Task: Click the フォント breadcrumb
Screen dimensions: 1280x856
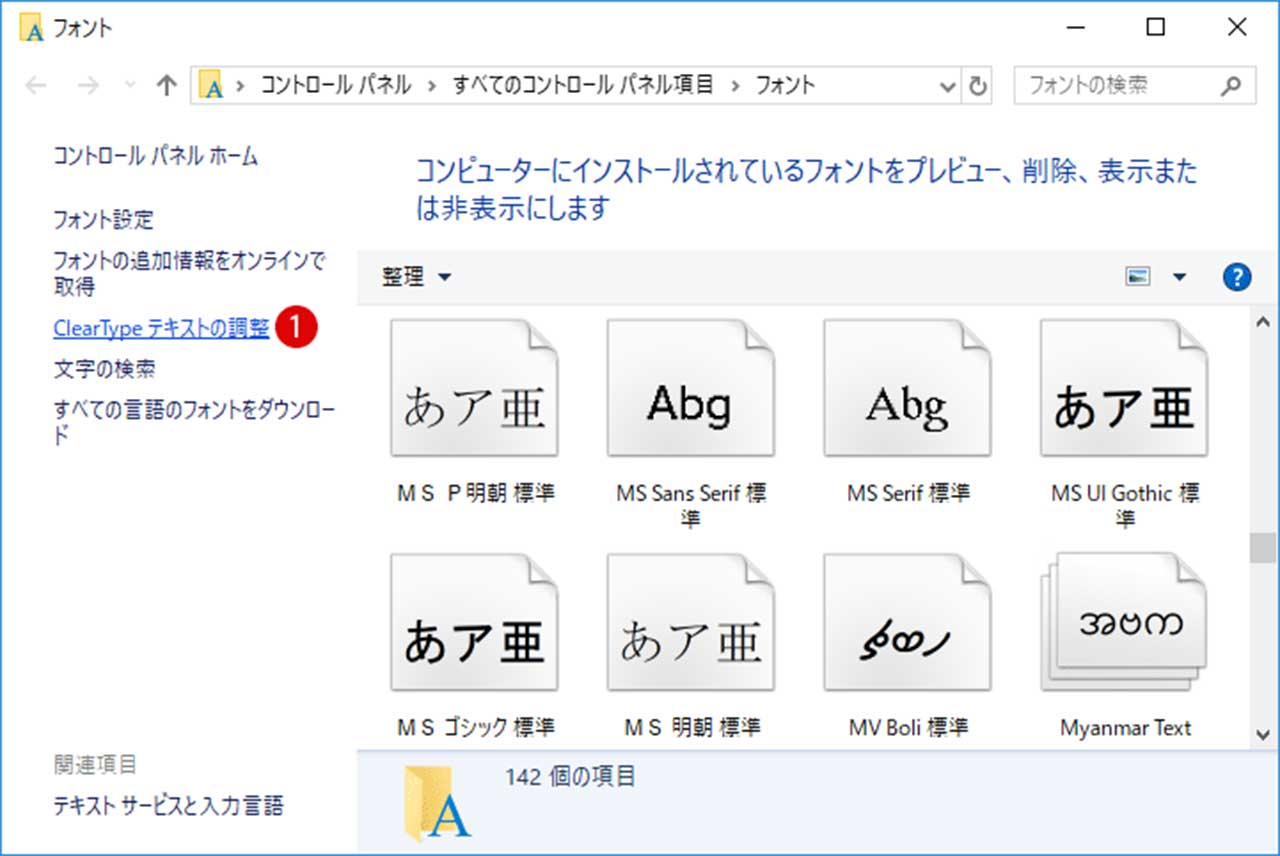Action: [x=786, y=86]
